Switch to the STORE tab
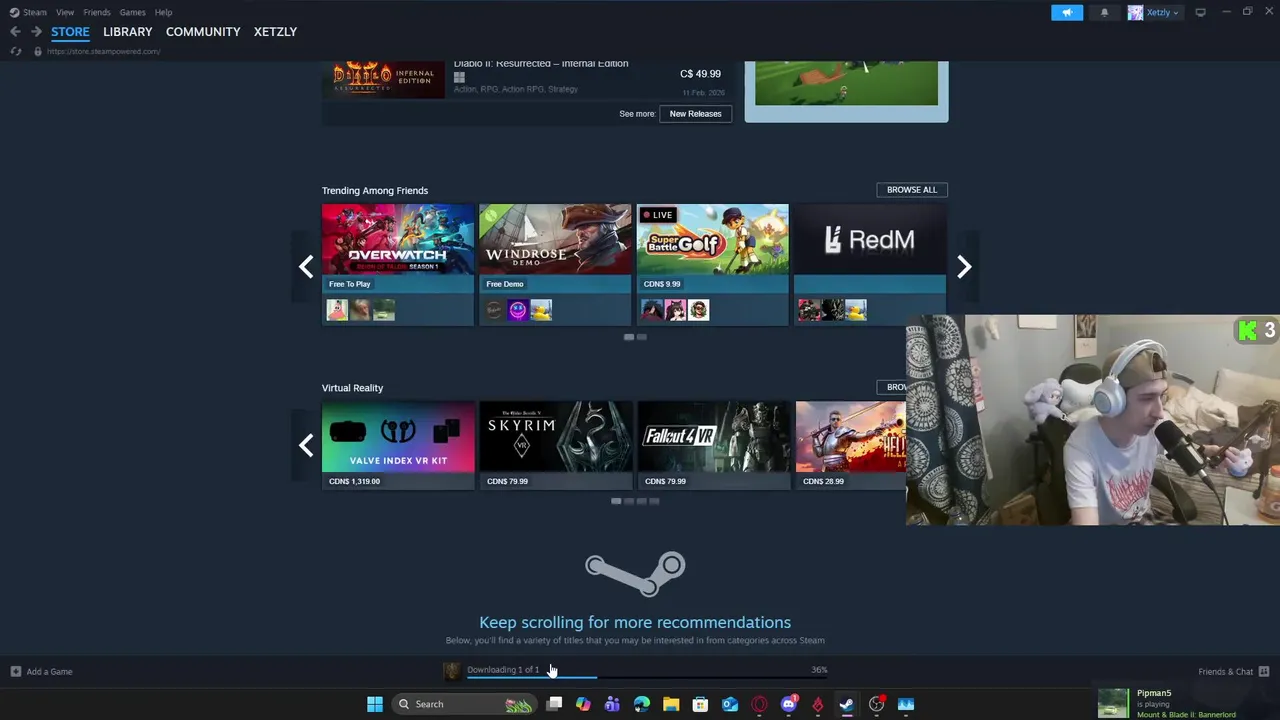This screenshot has height=720, width=1280. pyautogui.click(x=70, y=32)
